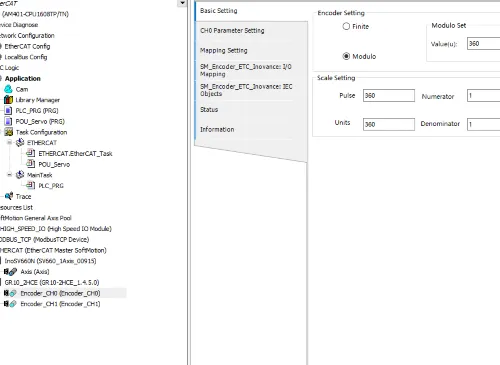The height and width of the screenshot is (365, 500).
Task: Select Library Manager in the tree
Action: coord(38,100)
